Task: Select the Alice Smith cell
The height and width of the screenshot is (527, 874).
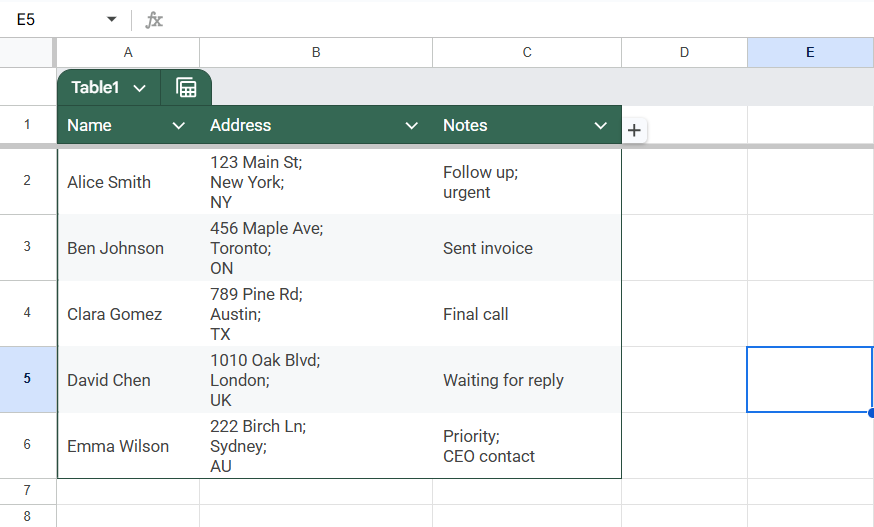Action: 128,182
